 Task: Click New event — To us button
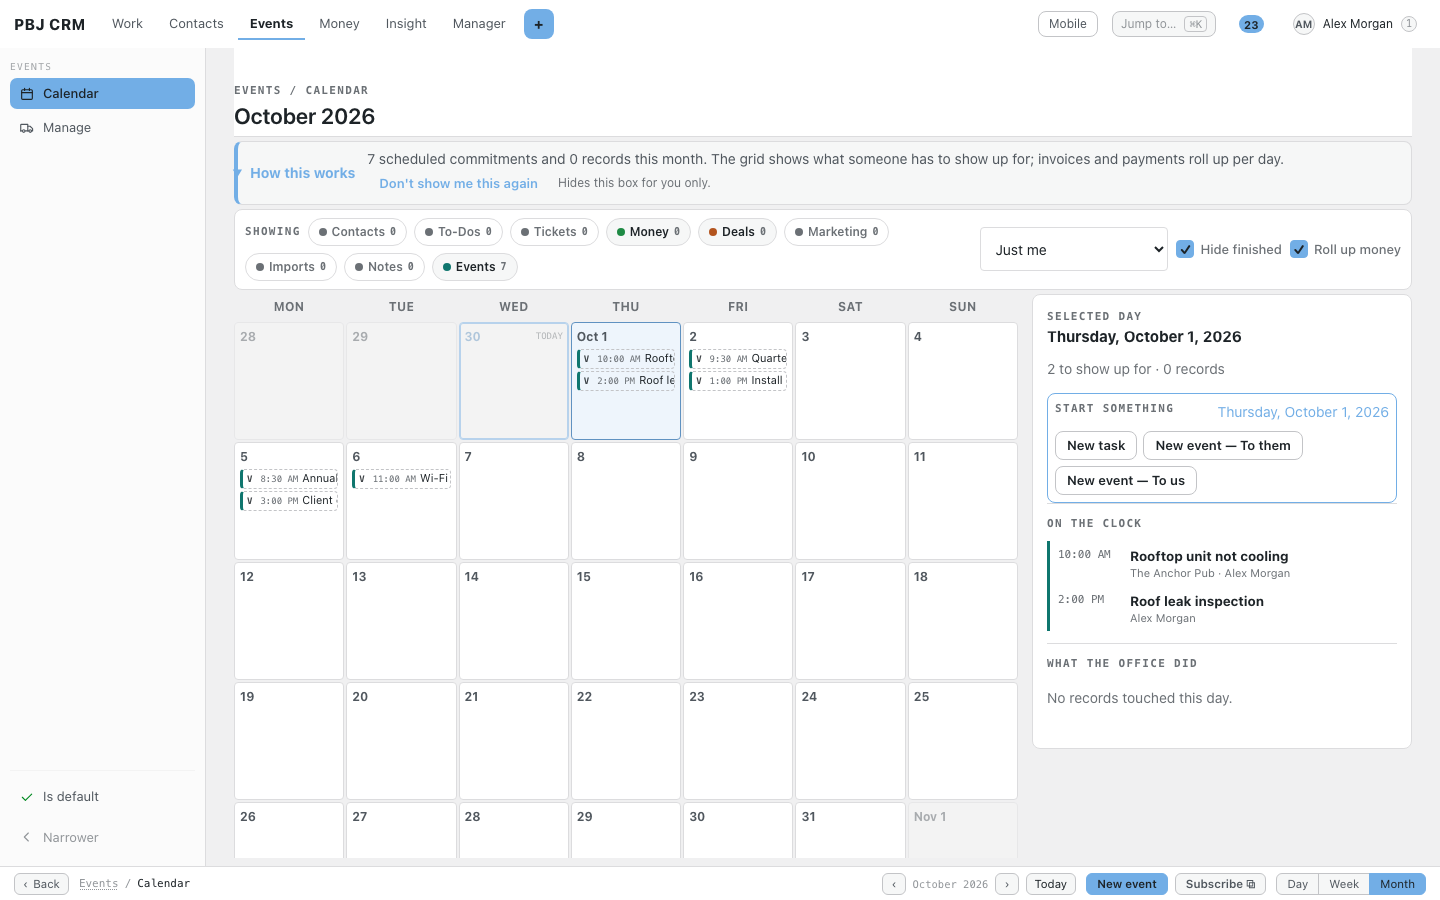pyautogui.click(x=1126, y=481)
